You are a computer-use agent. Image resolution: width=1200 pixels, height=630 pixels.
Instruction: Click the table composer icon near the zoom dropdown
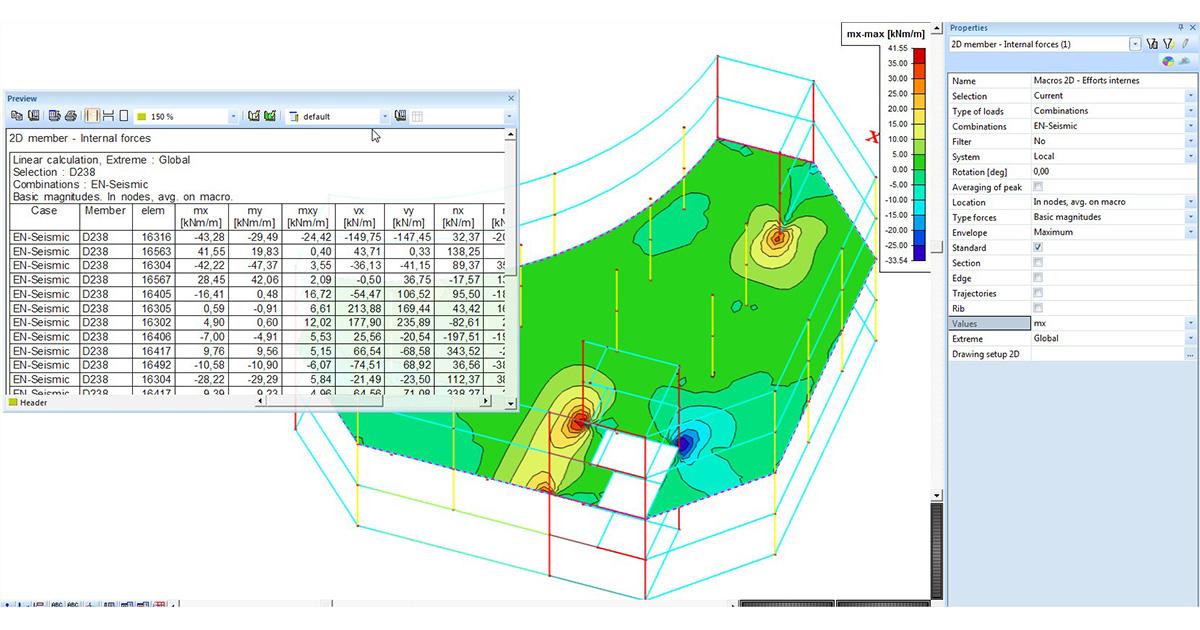click(252, 115)
